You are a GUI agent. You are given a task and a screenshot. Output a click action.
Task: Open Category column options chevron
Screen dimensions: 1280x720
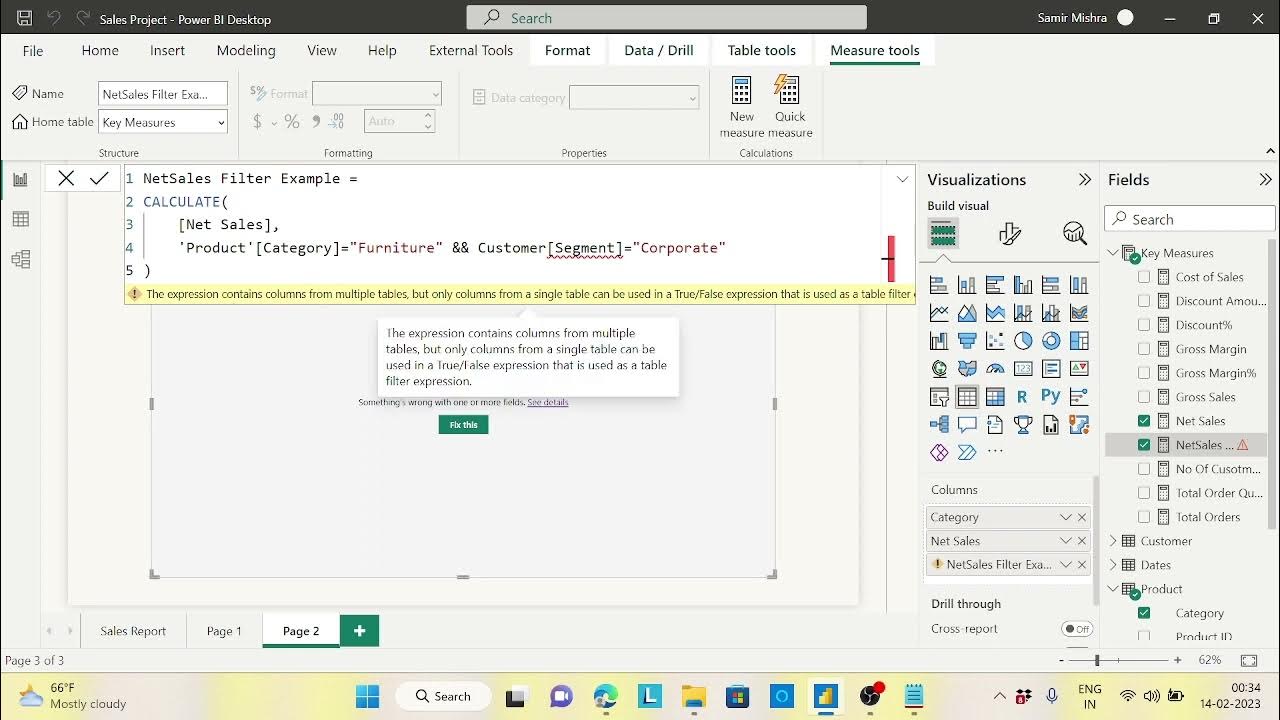point(1066,517)
